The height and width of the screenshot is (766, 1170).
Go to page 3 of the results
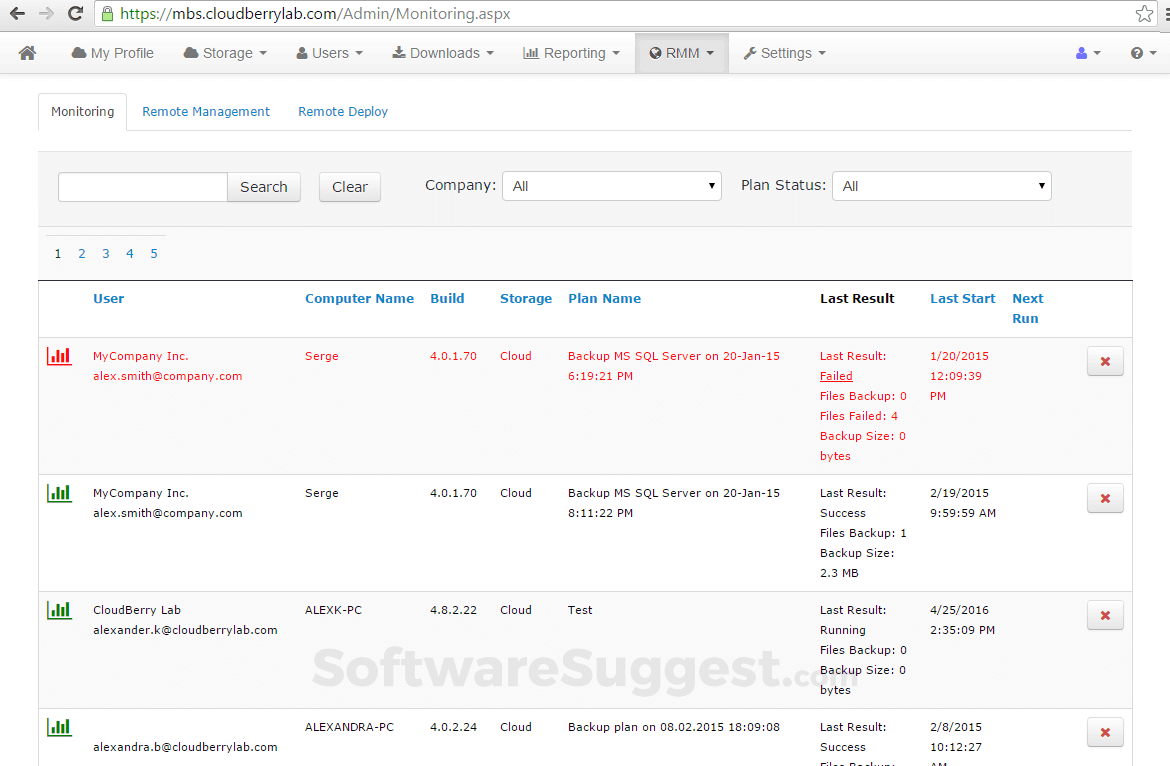pos(105,253)
